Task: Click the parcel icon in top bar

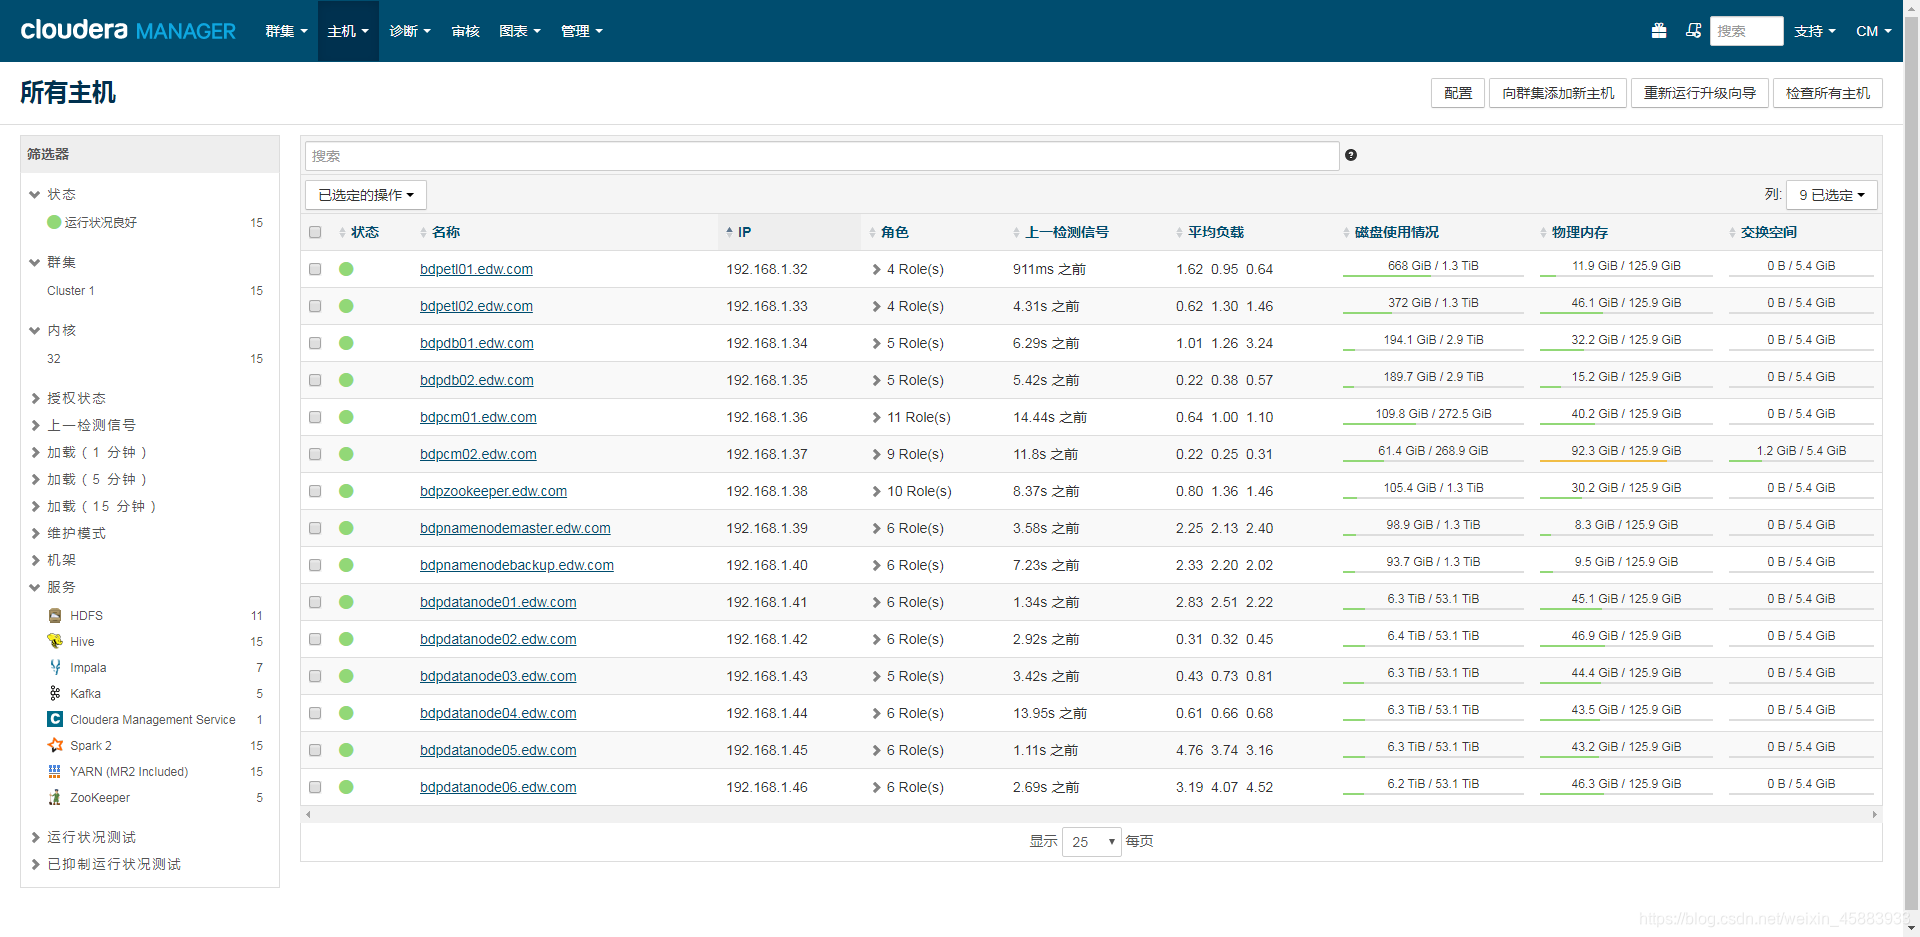Action: tap(1659, 31)
